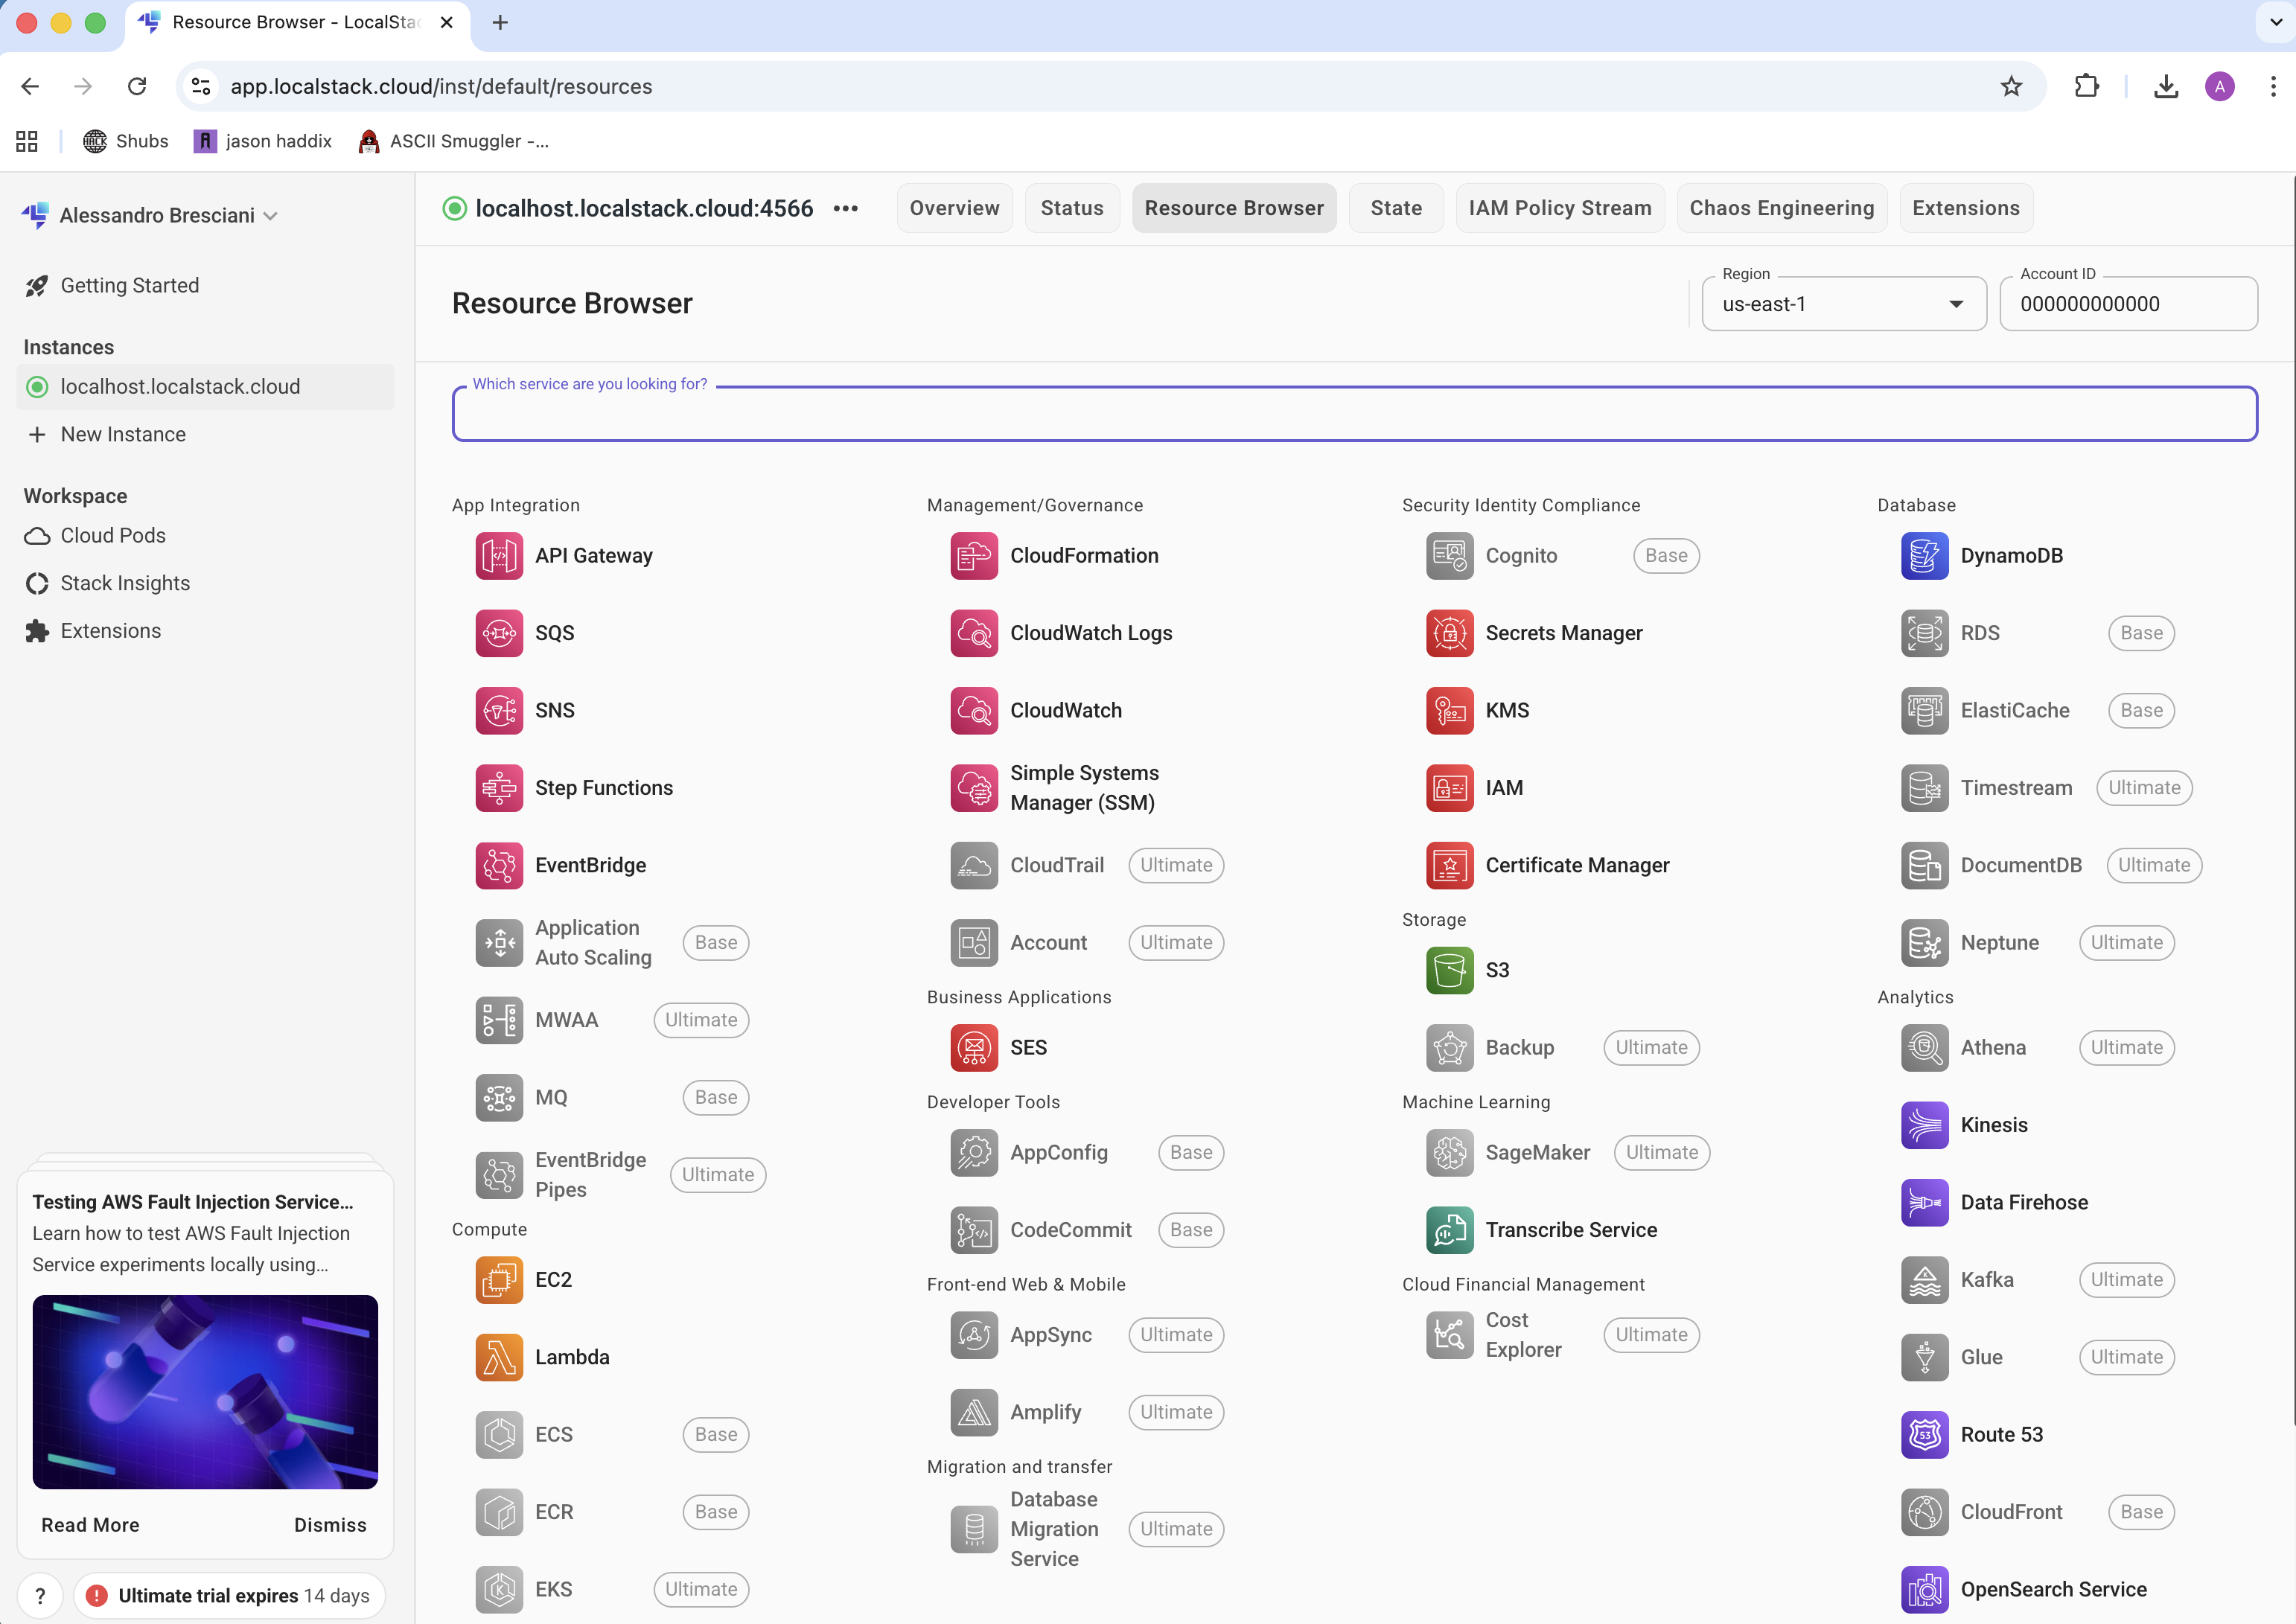
Task: Switch to the IAM Policy Stream tab
Action: [1559, 208]
